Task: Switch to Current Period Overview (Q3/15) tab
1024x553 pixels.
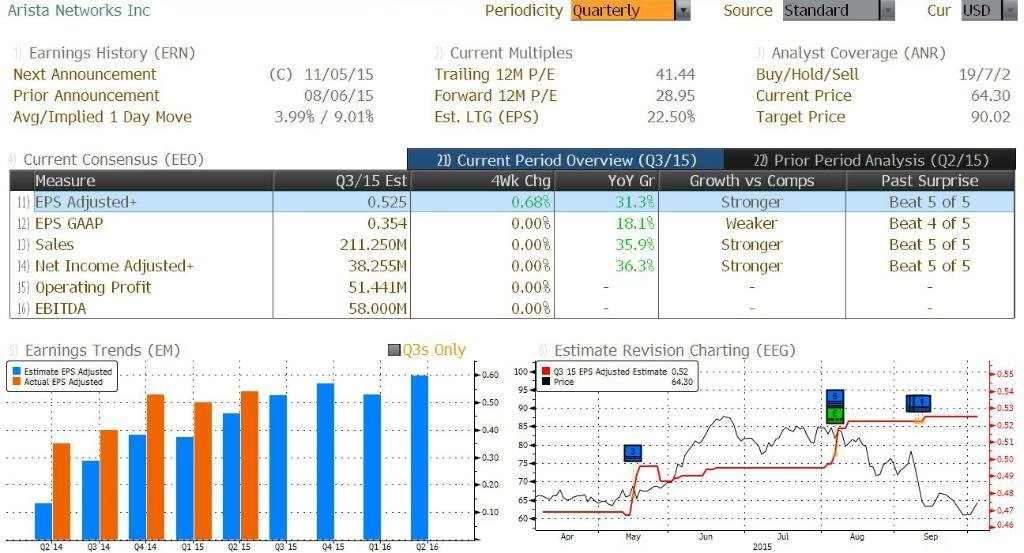Action: [x=566, y=160]
